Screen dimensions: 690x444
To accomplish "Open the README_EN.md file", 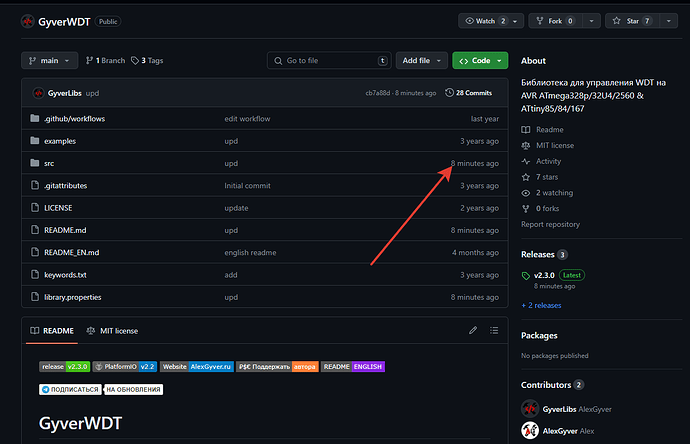I will click(x=71, y=253).
